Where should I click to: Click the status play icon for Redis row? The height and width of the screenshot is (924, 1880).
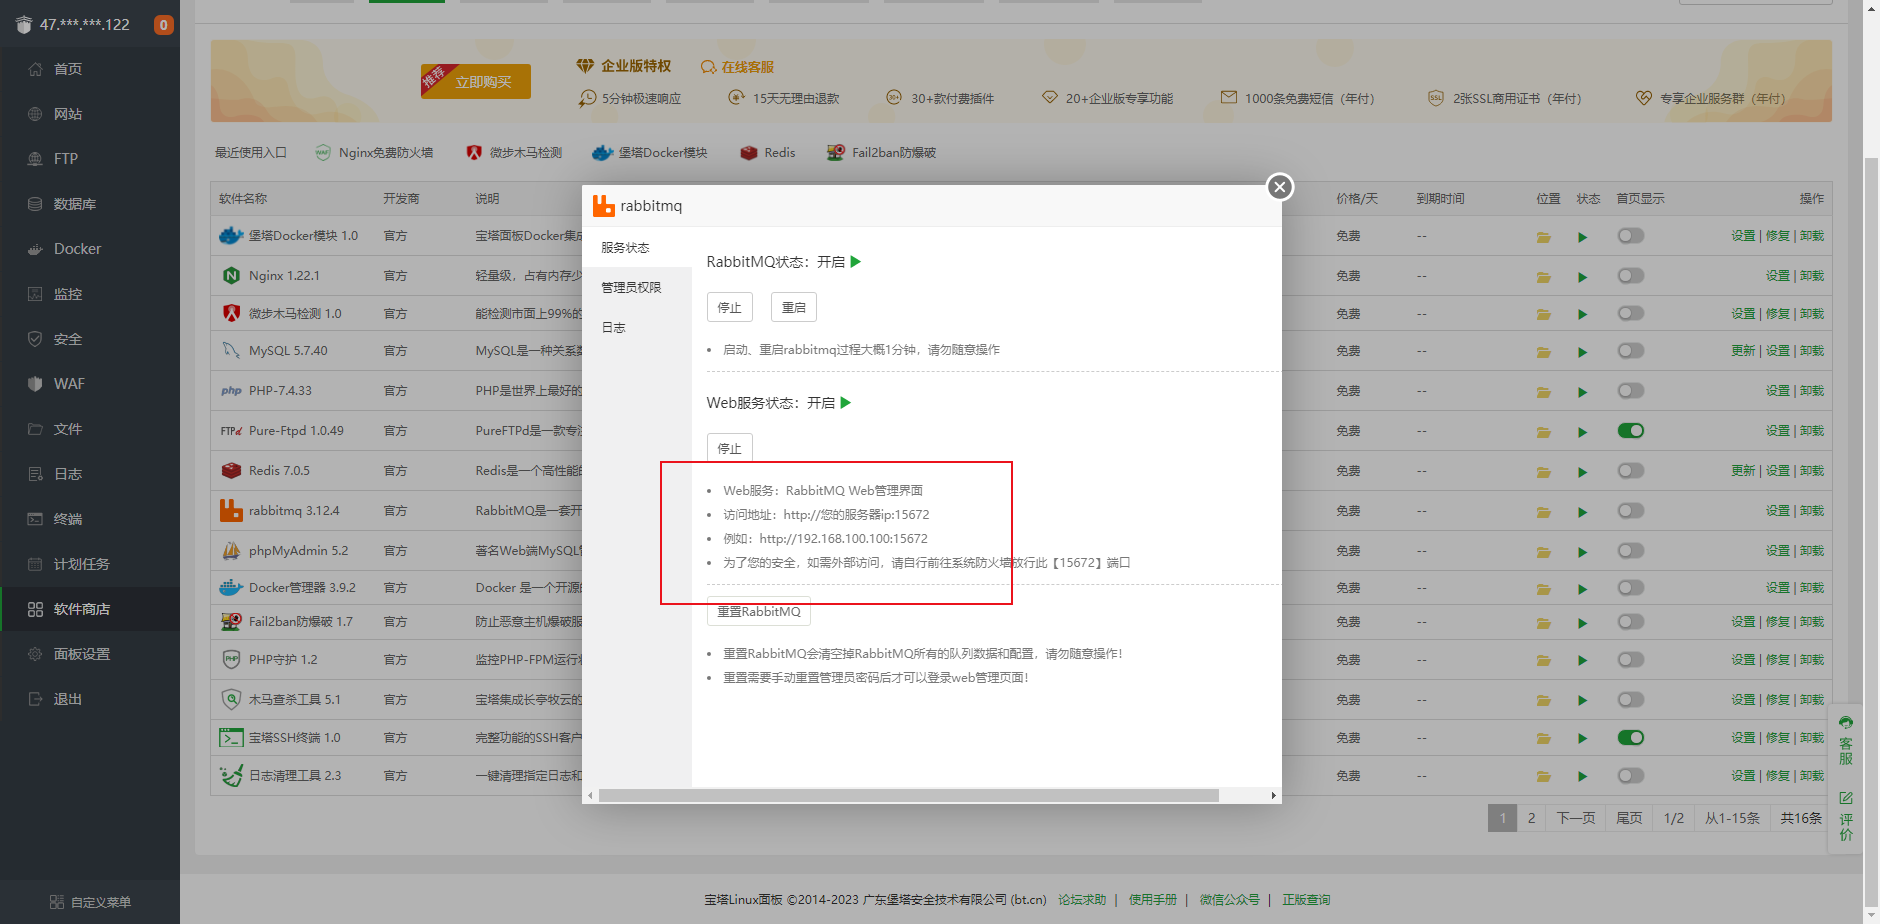click(x=1582, y=472)
